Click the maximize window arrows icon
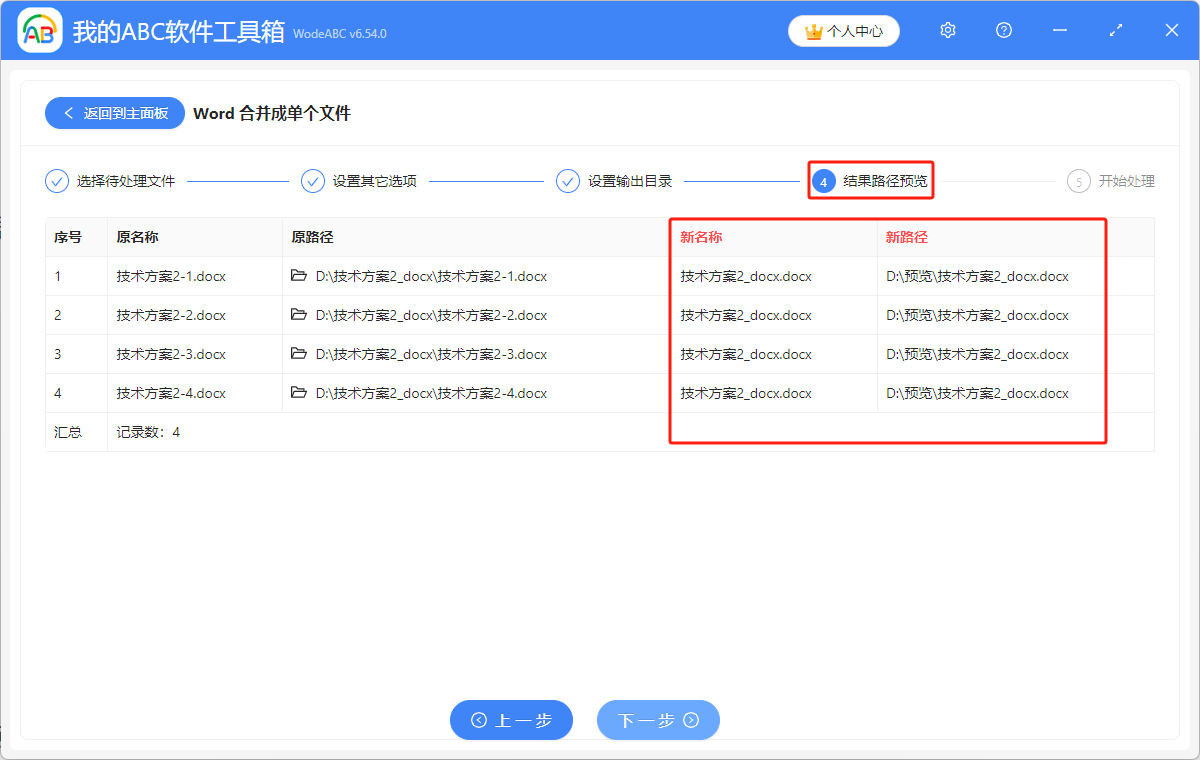The width and height of the screenshot is (1200, 760). point(1116,31)
